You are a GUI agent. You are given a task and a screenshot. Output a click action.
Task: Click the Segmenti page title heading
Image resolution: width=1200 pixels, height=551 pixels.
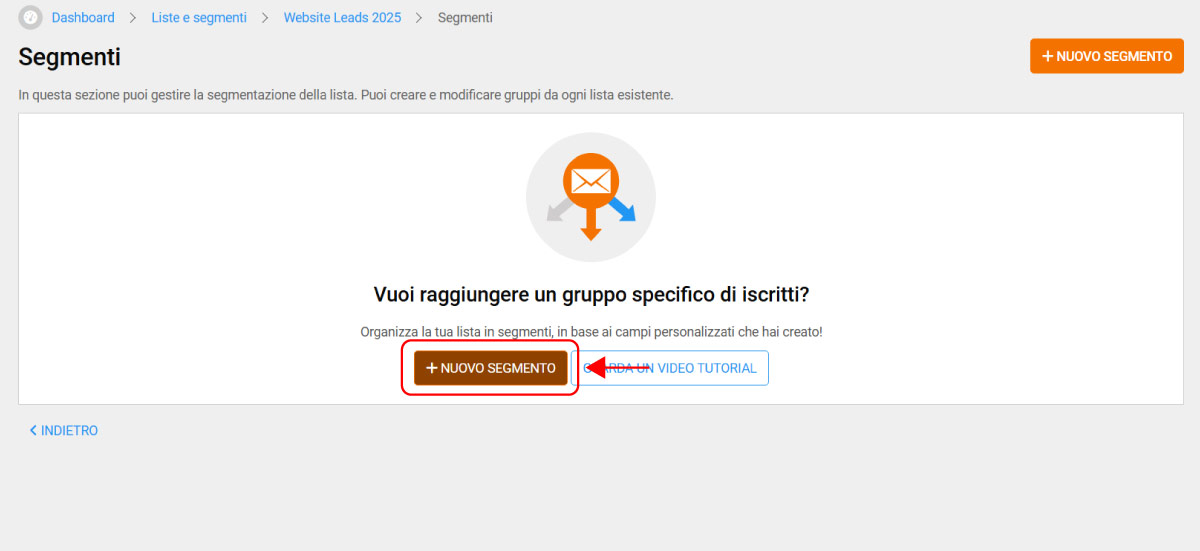[69, 57]
